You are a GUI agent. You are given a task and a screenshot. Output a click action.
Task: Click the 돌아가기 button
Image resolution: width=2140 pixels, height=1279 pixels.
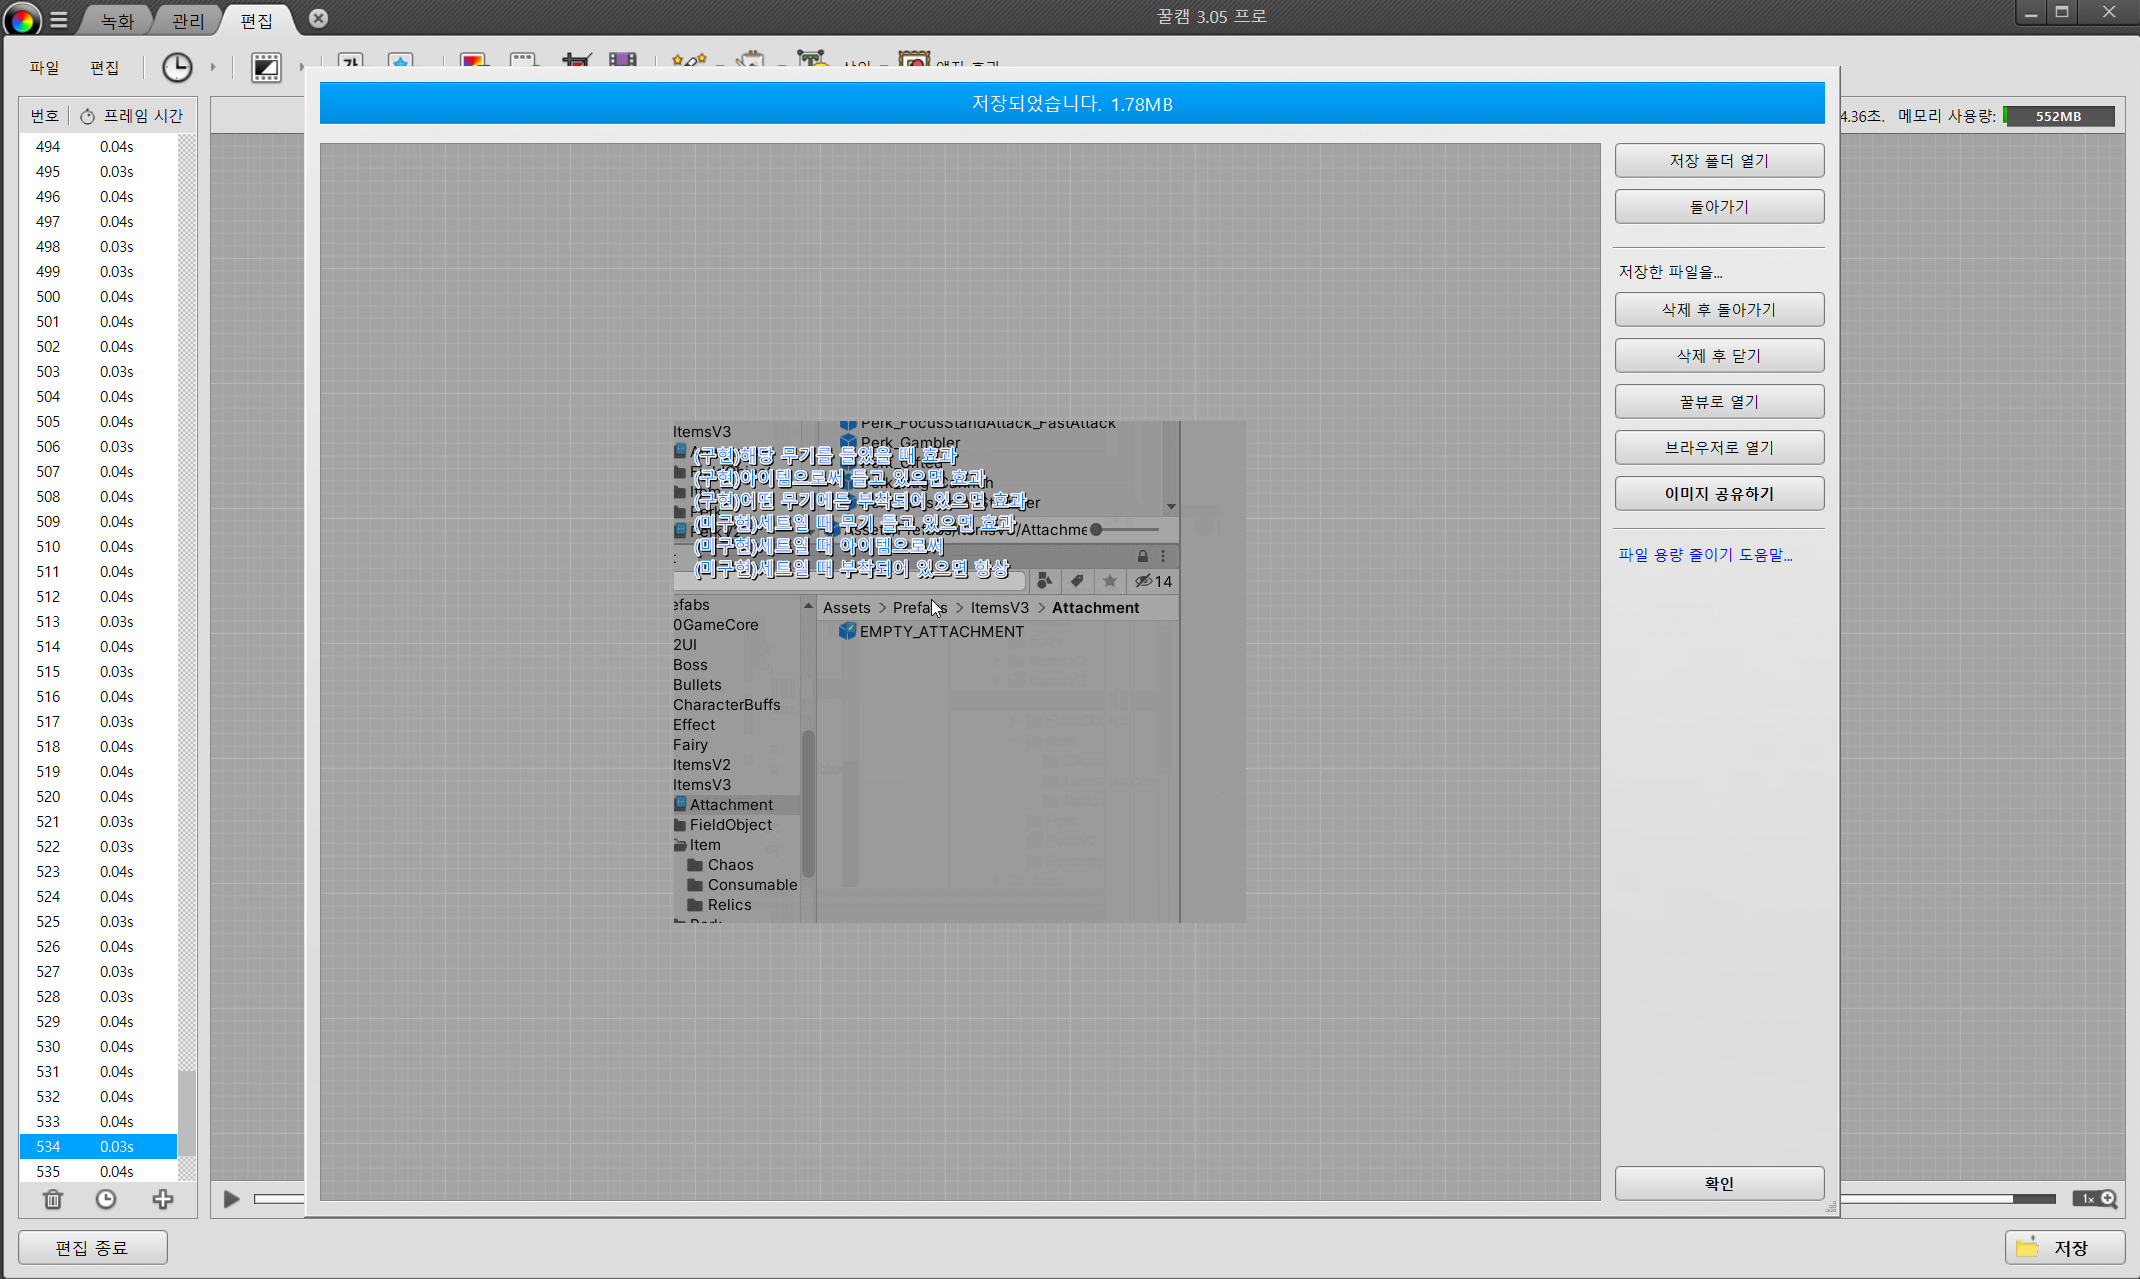tap(1719, 207)
